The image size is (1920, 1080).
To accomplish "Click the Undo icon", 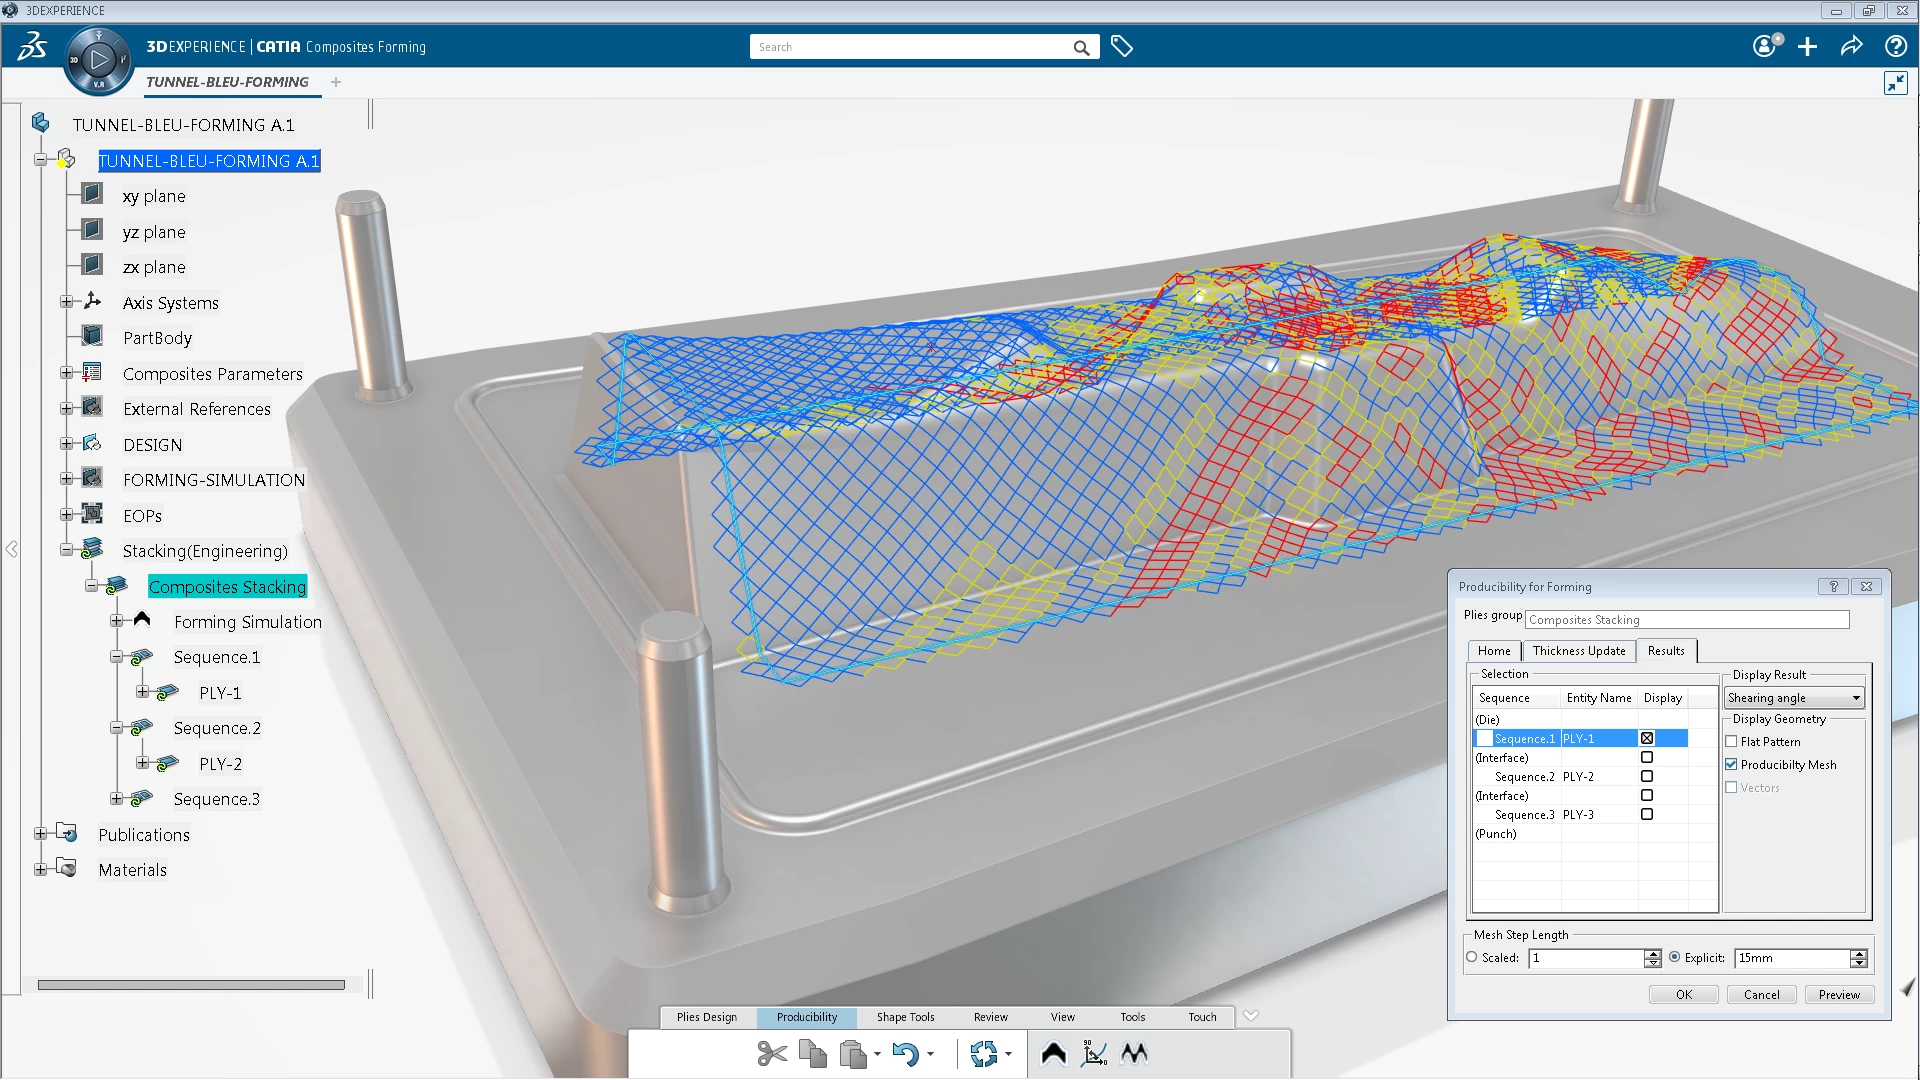I will (x=906, y=1053).
